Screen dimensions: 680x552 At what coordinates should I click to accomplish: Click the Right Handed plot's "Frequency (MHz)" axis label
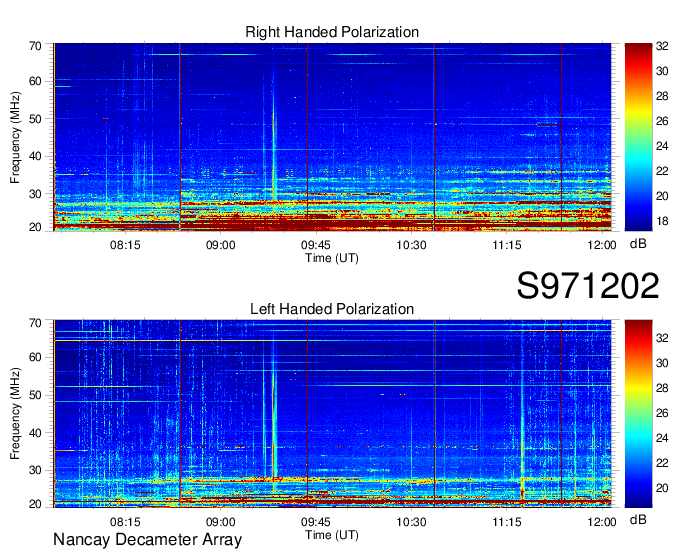[x=15, y=137]
